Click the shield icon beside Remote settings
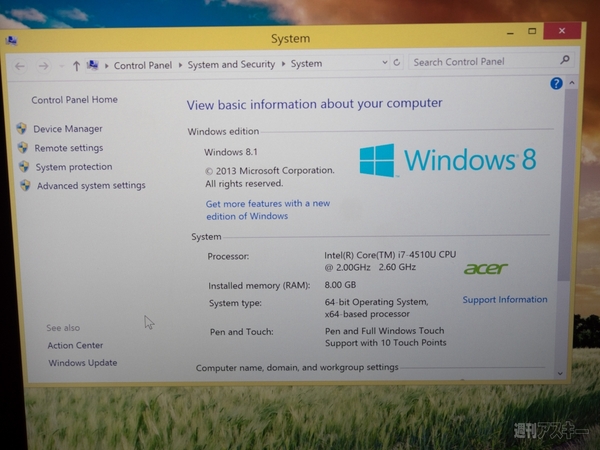This screenshot has height=450, width=600. coord(23,147)
